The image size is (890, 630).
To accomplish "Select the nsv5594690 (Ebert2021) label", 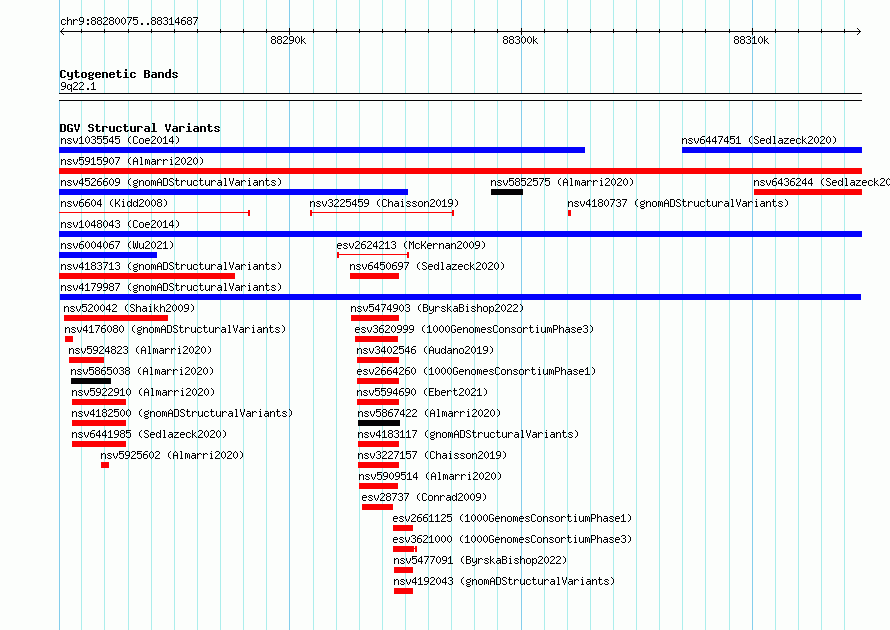I will click(x=422, y=392).
